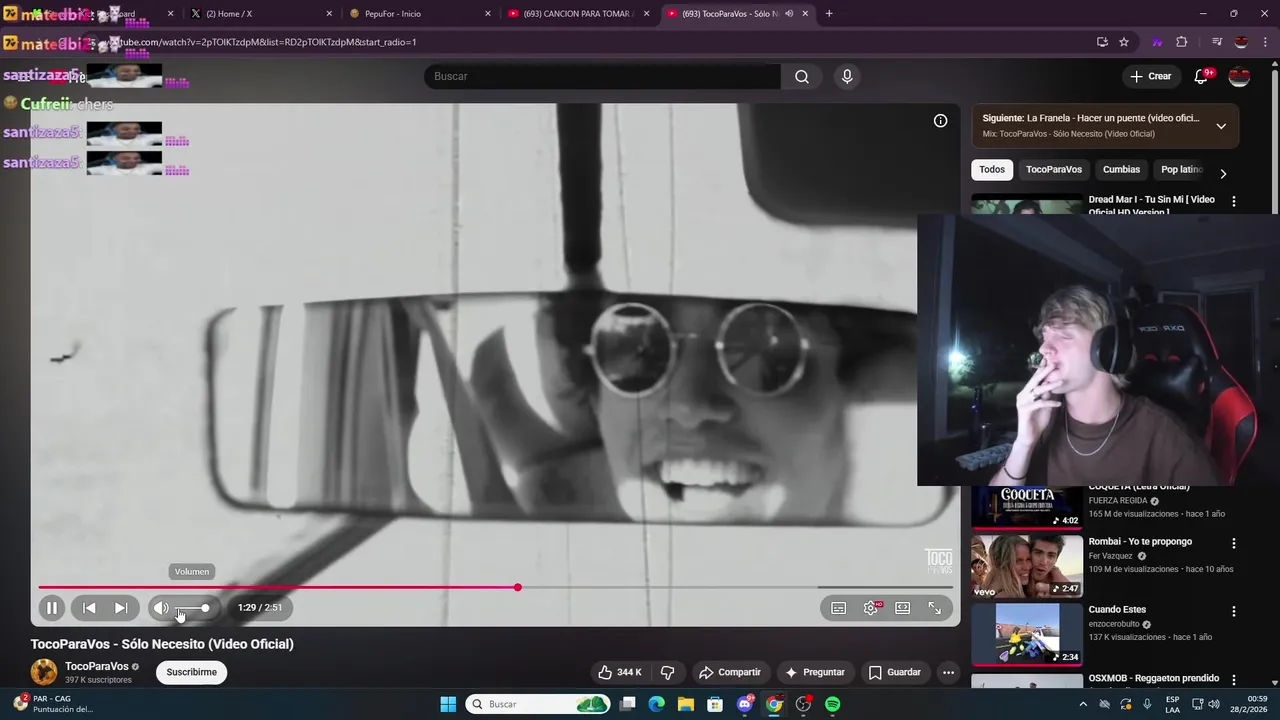Select the Todos filter chip

point(992,170)
